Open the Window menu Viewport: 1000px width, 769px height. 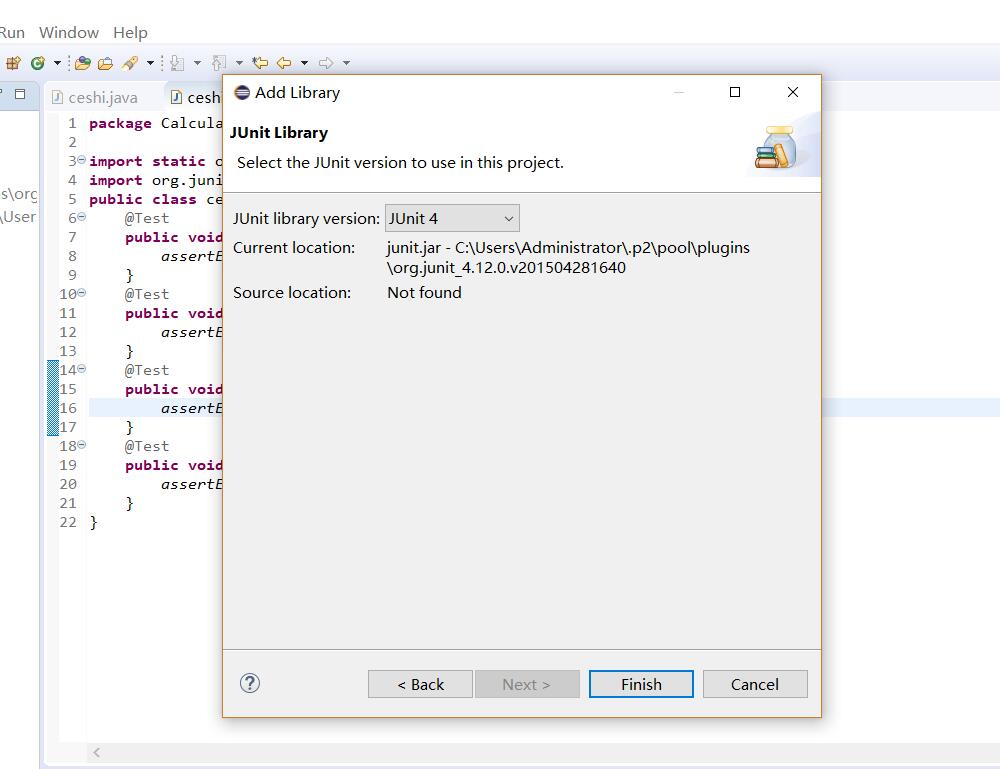pyautogui.click(x=69, y=33)
